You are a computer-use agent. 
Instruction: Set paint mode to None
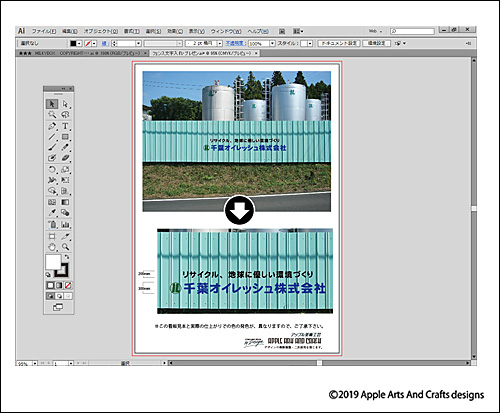coord(68,285)
